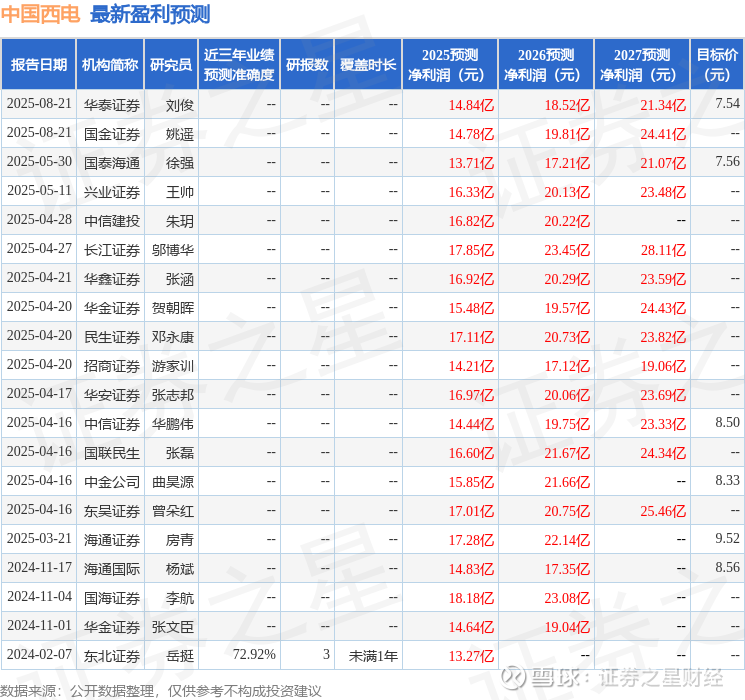Click analyst name 王帅
The width and height of the screenshot is (745, 700).
click(180, 192)
